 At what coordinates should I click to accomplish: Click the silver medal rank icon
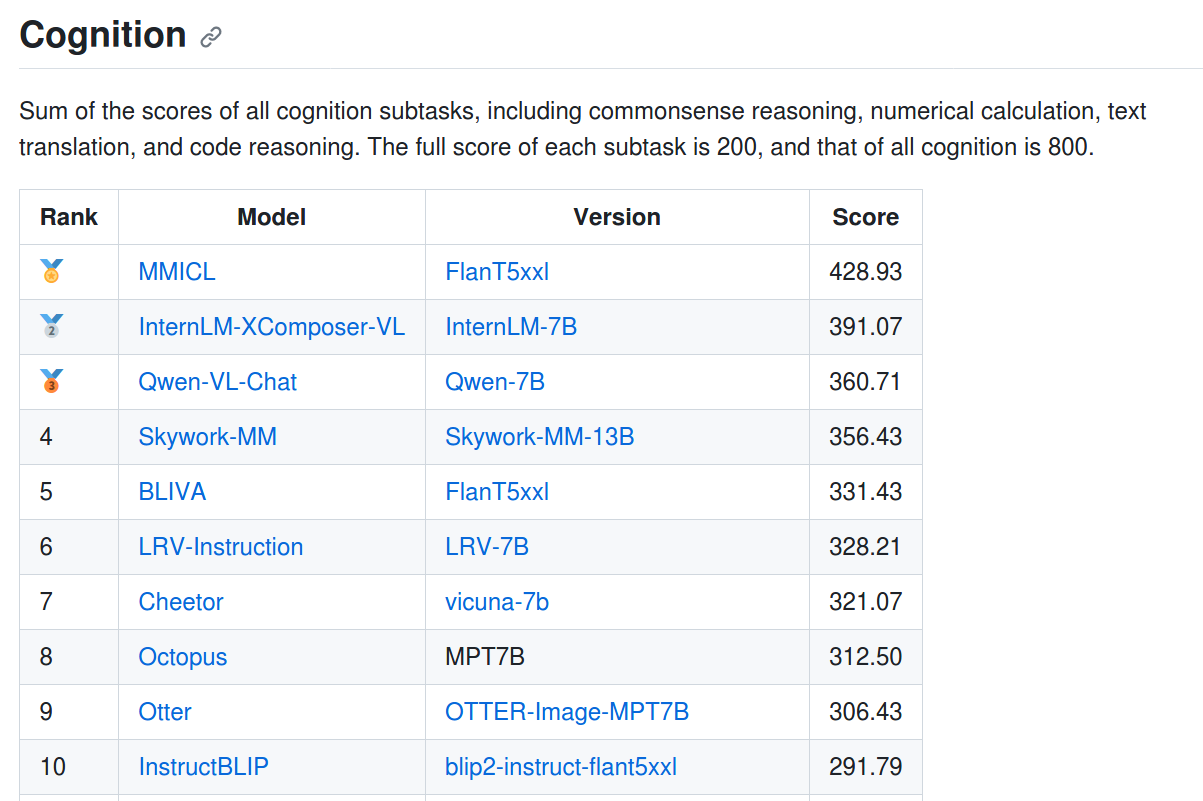tap(51, 326)
